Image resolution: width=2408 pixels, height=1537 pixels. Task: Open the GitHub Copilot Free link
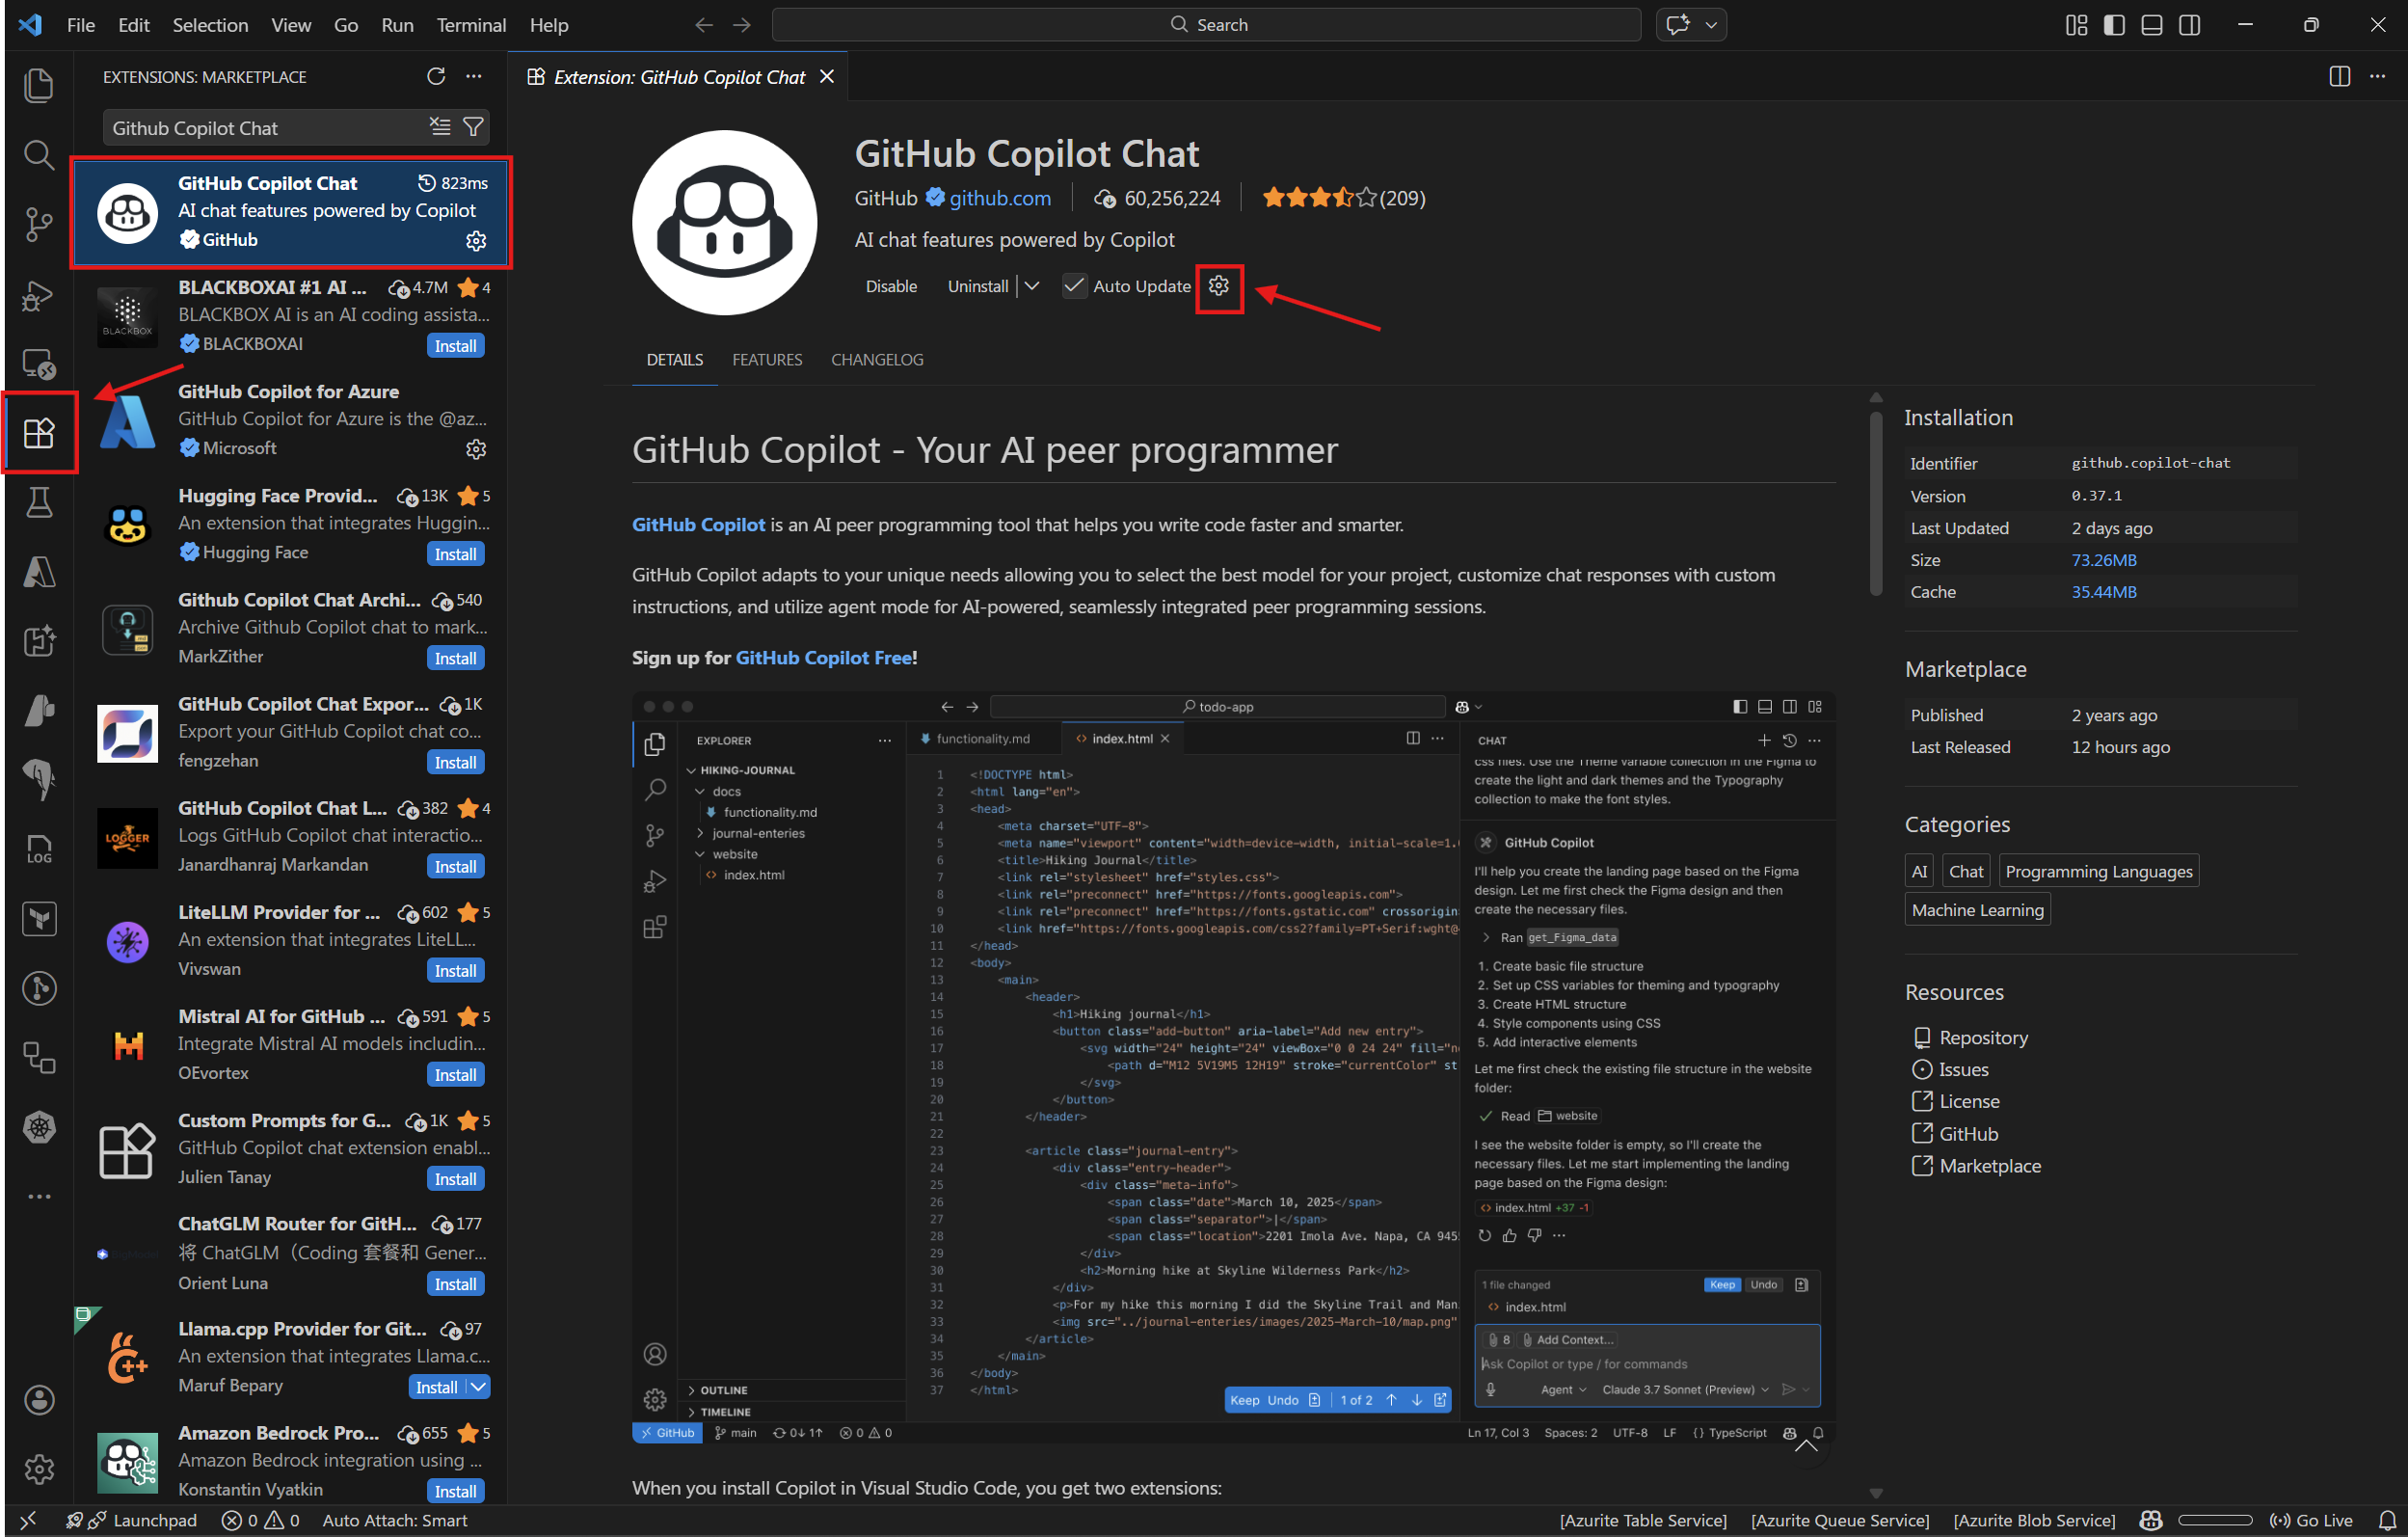[x=823, y=658]
